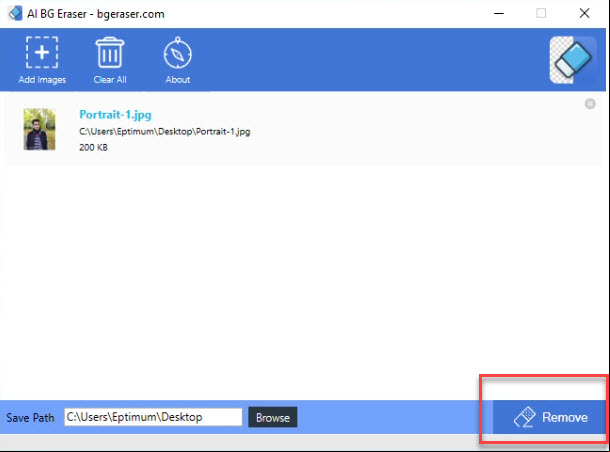Focus the Save Path input field

pyautogui.click(x=153, y=417)
